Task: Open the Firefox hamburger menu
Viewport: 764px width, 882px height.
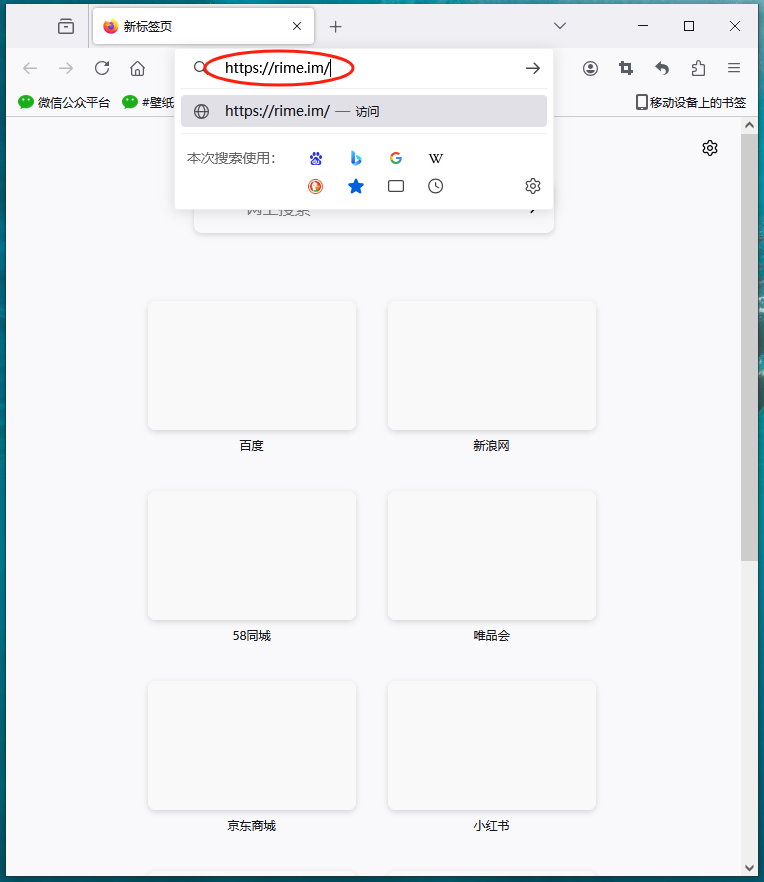Action: [x=734, y=68]
